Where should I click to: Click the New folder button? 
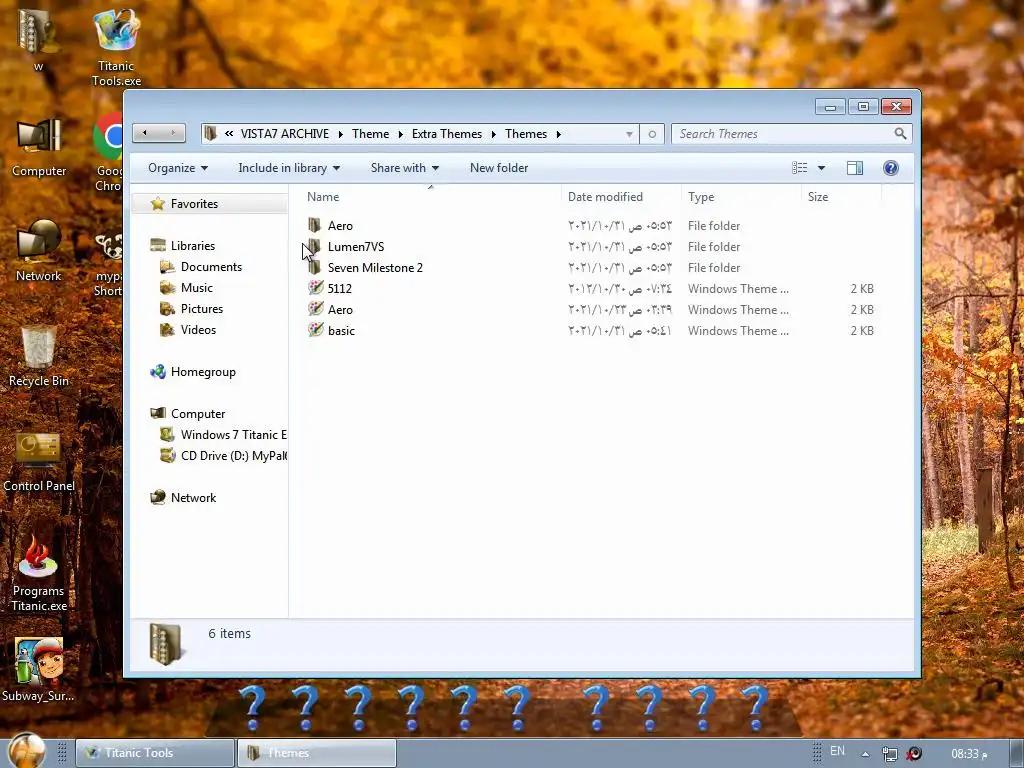(499, 168)
